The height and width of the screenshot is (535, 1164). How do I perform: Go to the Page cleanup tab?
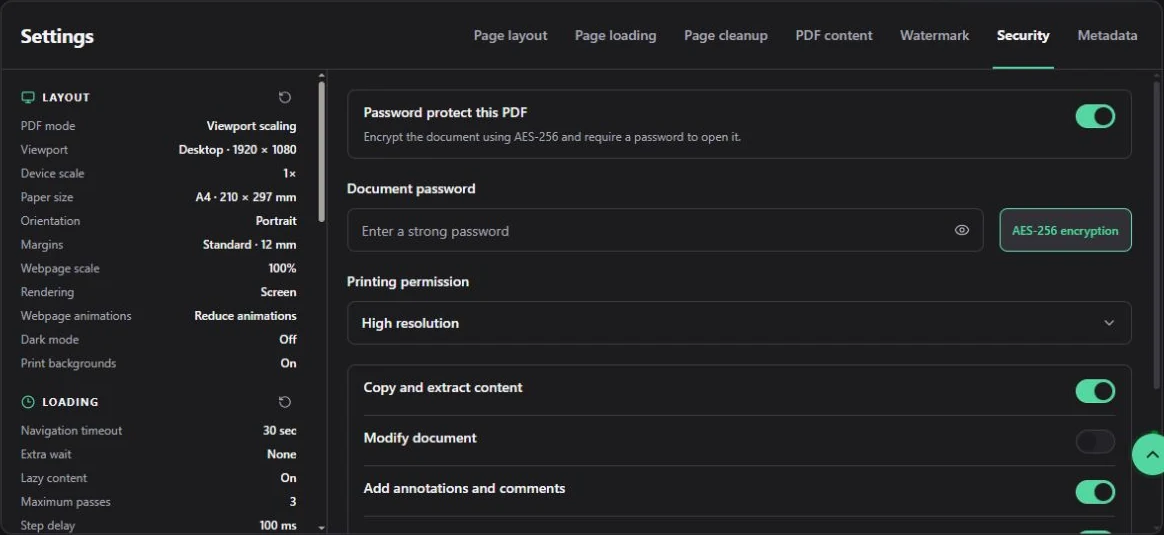point(725,36)
